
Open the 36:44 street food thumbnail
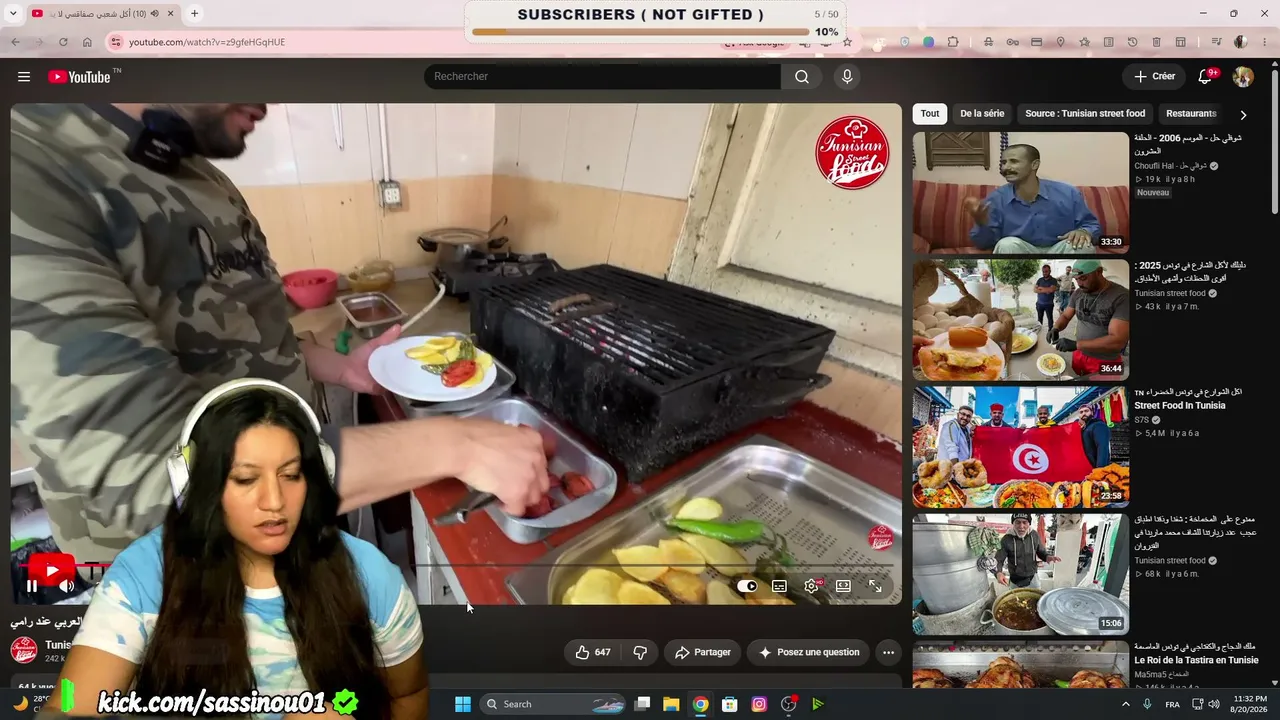[1020, 319]
